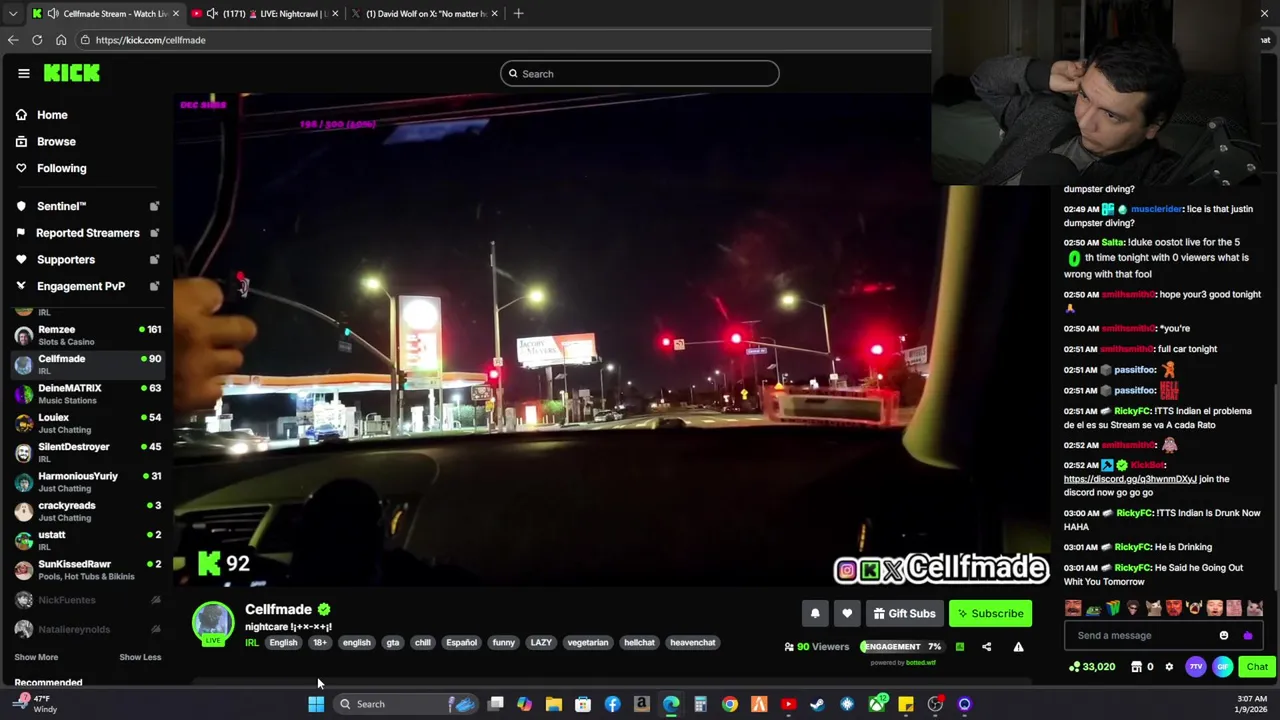The image size is (1280, 720).
Task: Click the green Subscribe button
Action: (990, 614)
